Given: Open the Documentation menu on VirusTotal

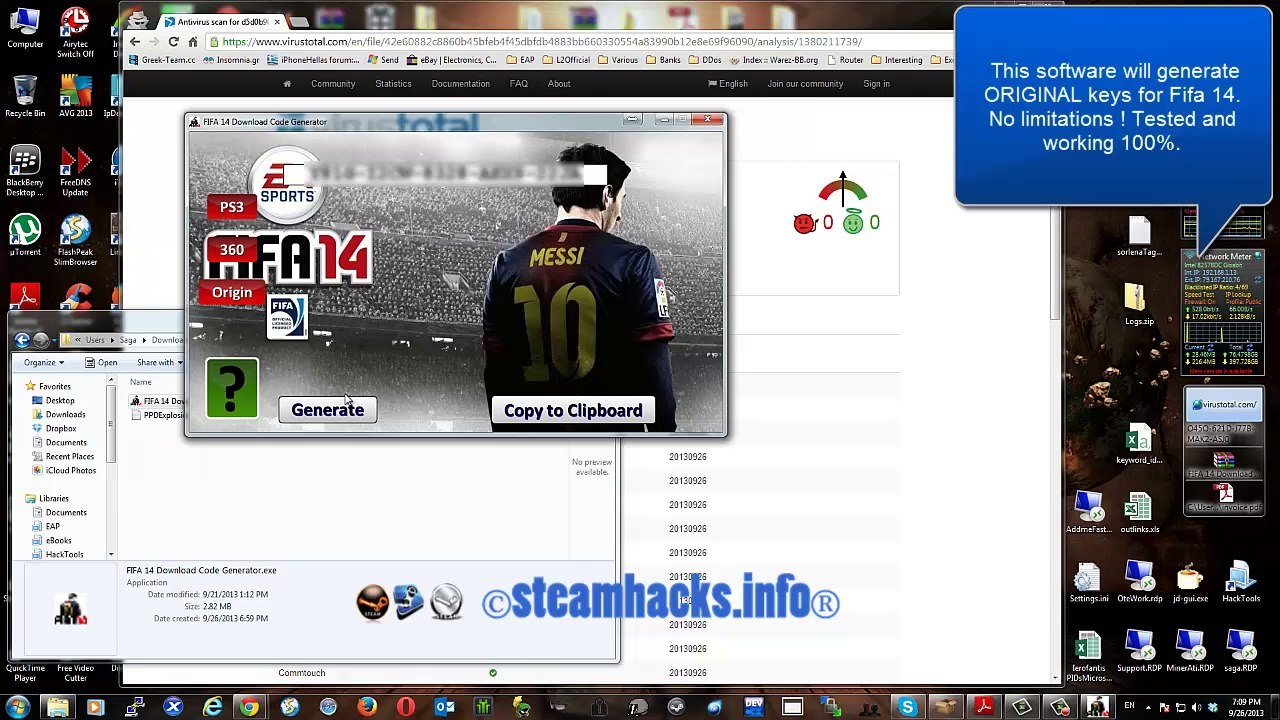Looking at the screenshot, I should coord(461,84).
